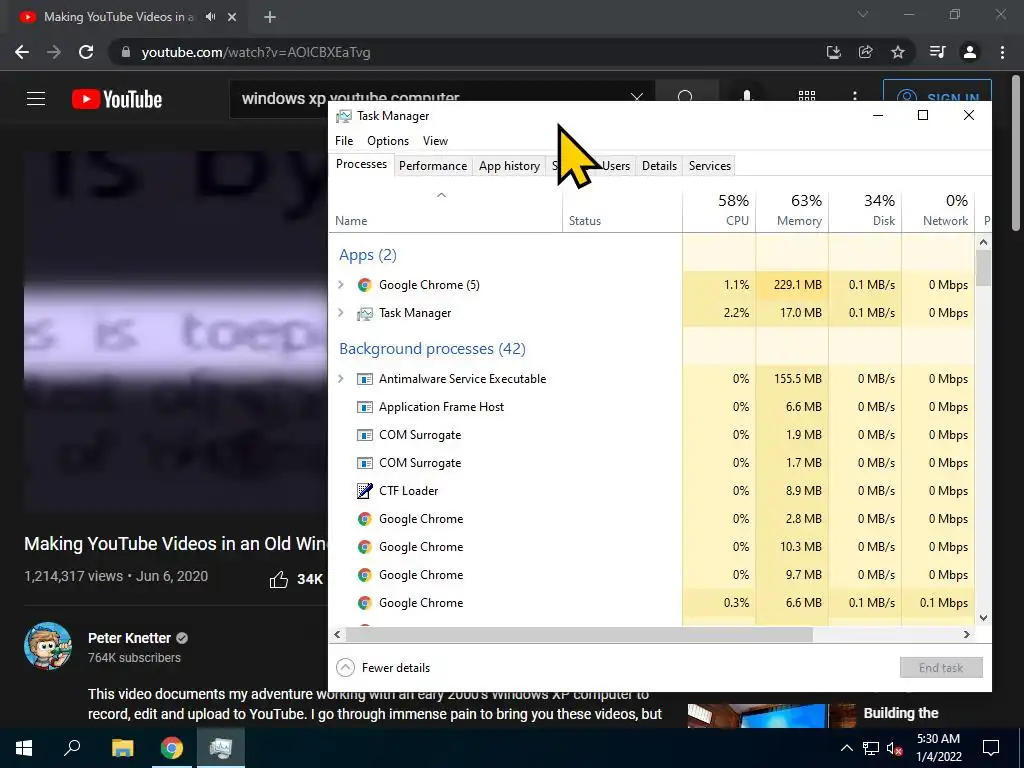The height and width of the screenshot is (768, 1024).
Task: Open File Explorer from taskbar
Action: (122, 748)
